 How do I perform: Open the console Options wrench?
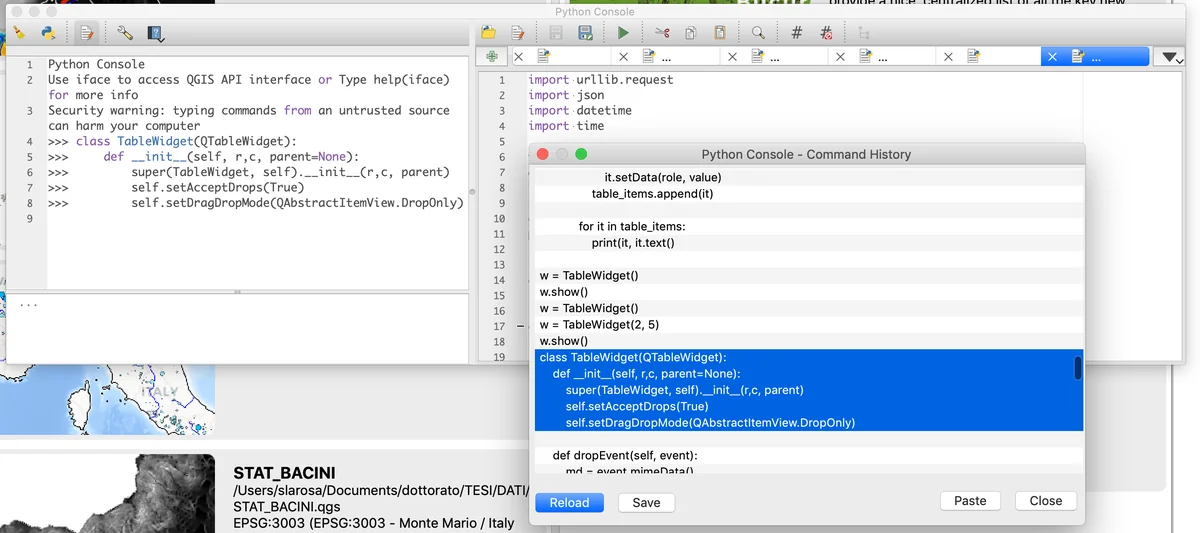click(x=125, y=33)
